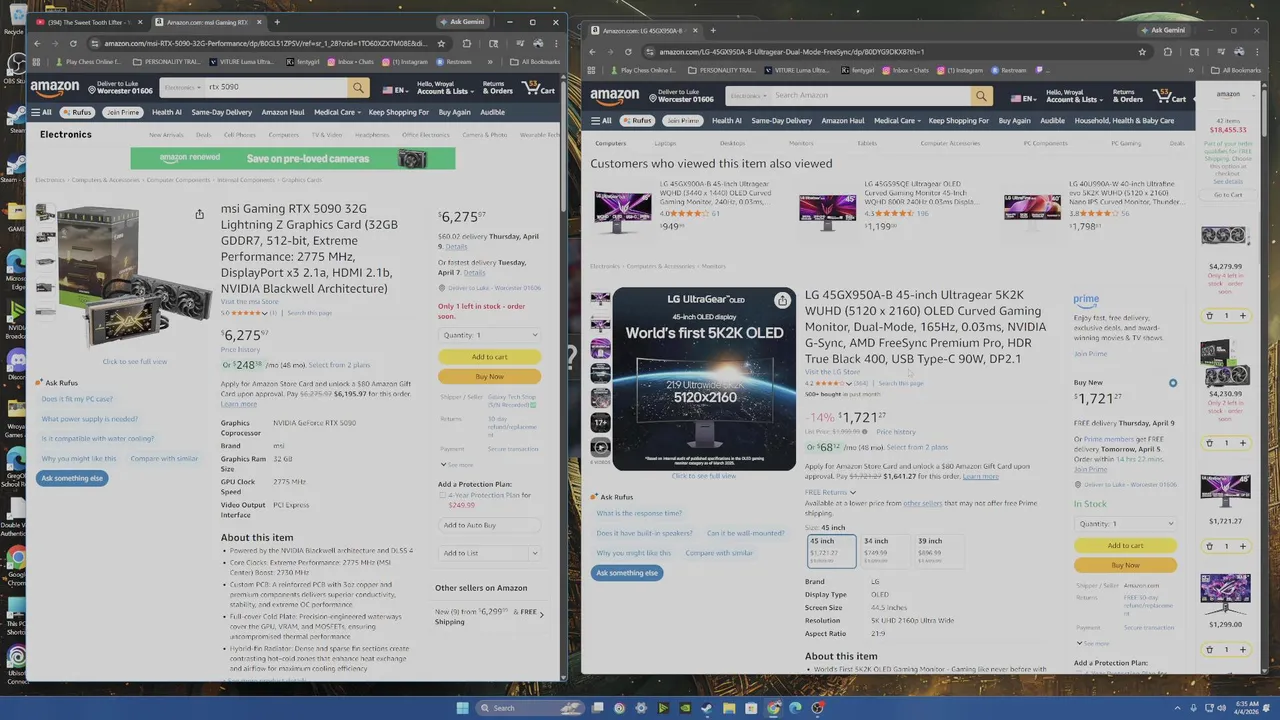Share the MSI RTX 5090 product image

(x=199, y=214)
